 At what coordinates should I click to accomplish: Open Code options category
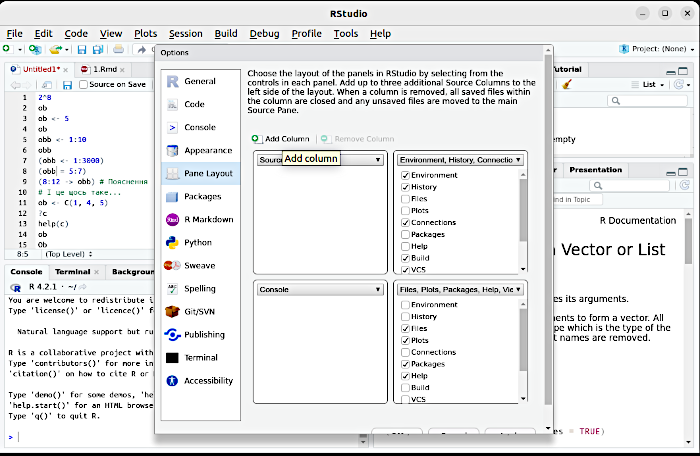pyautogui.click(x=200, y=104)
